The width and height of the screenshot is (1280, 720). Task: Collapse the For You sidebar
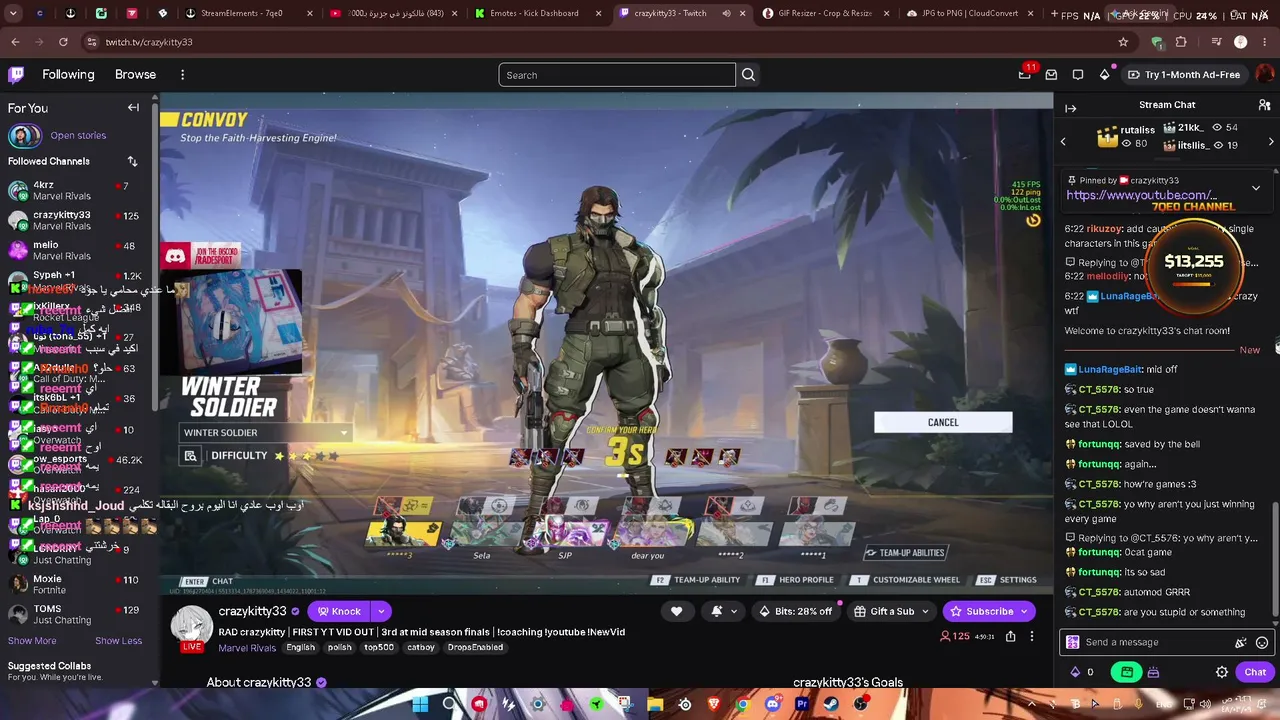tap(133, 108)
